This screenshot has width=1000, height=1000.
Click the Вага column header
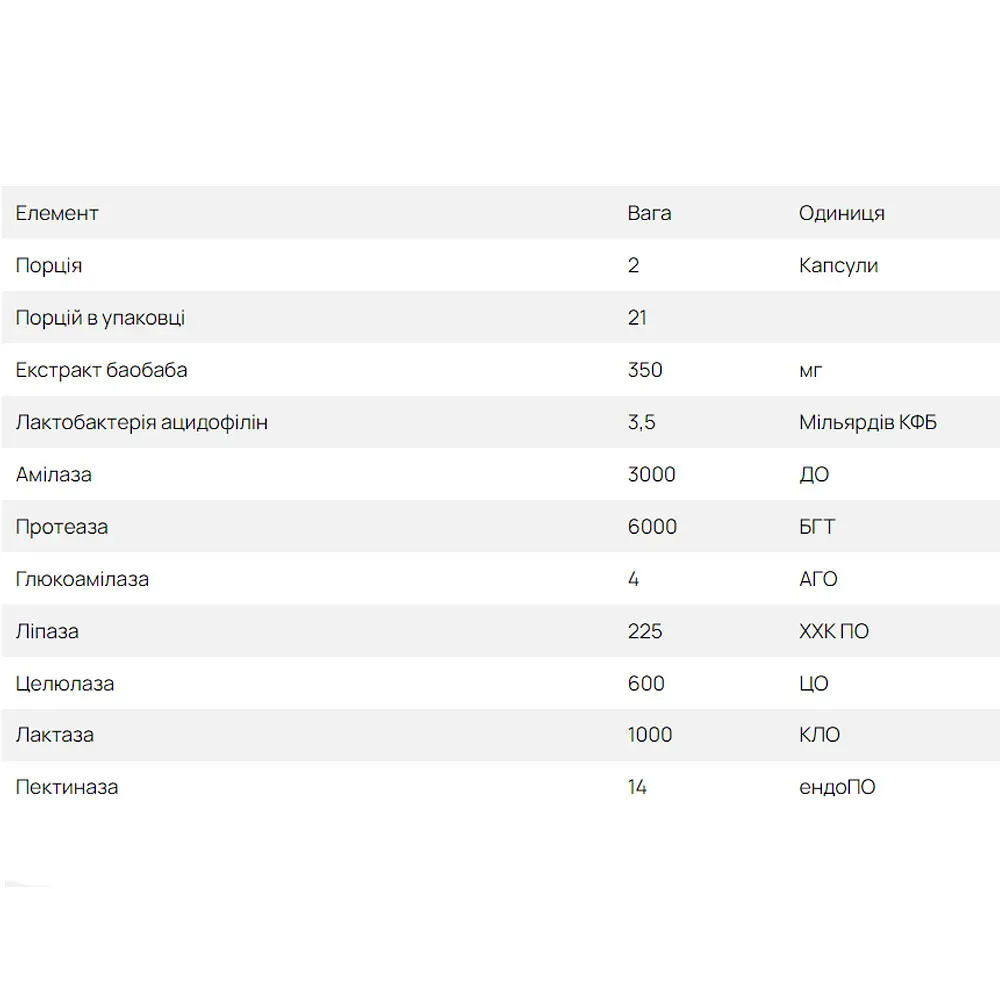click(649, 213)
